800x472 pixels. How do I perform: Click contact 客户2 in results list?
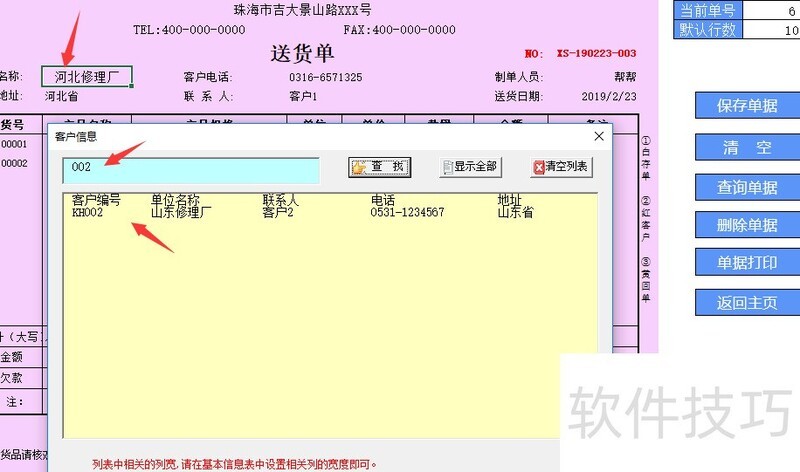278,212
